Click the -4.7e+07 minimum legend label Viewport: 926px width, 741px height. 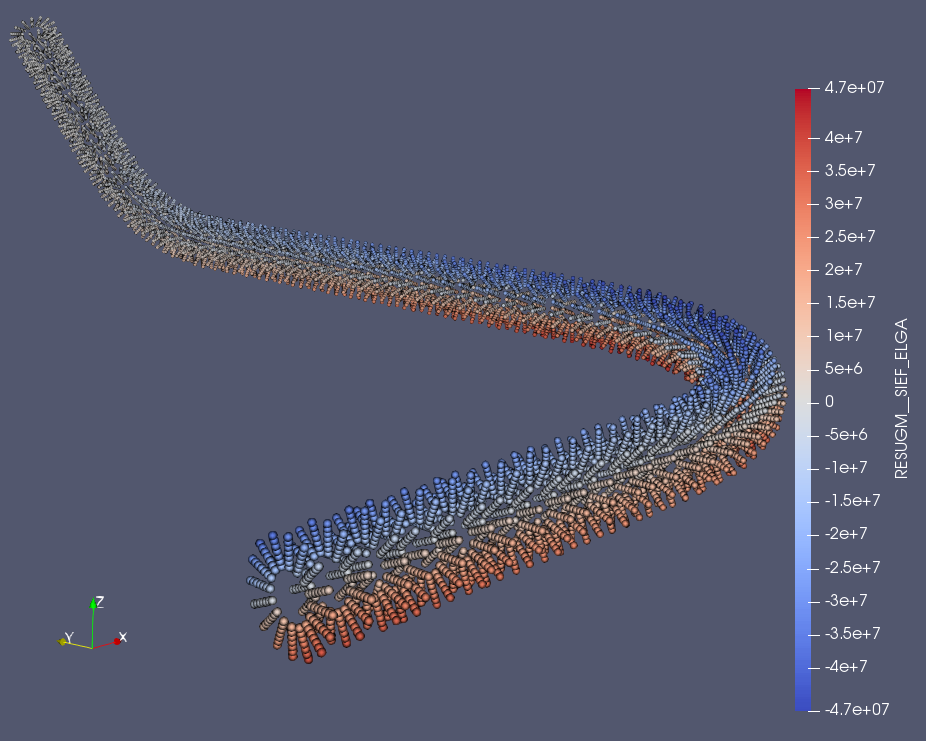tap(856, 709)
